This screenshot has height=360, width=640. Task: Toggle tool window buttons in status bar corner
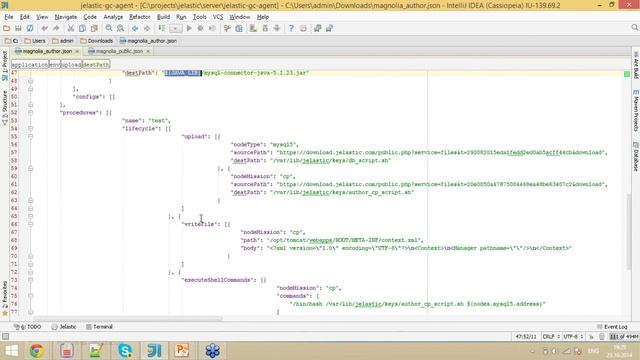[5, 337]
